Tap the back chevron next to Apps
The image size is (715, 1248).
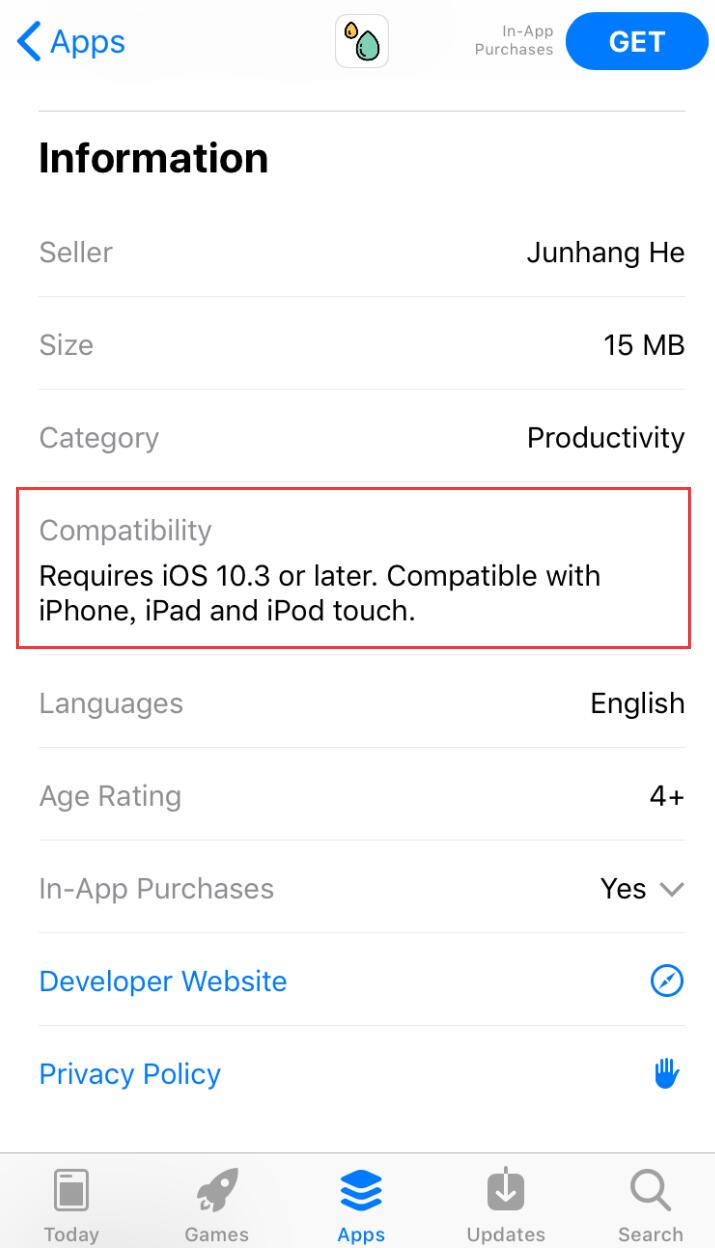(27, 42)
